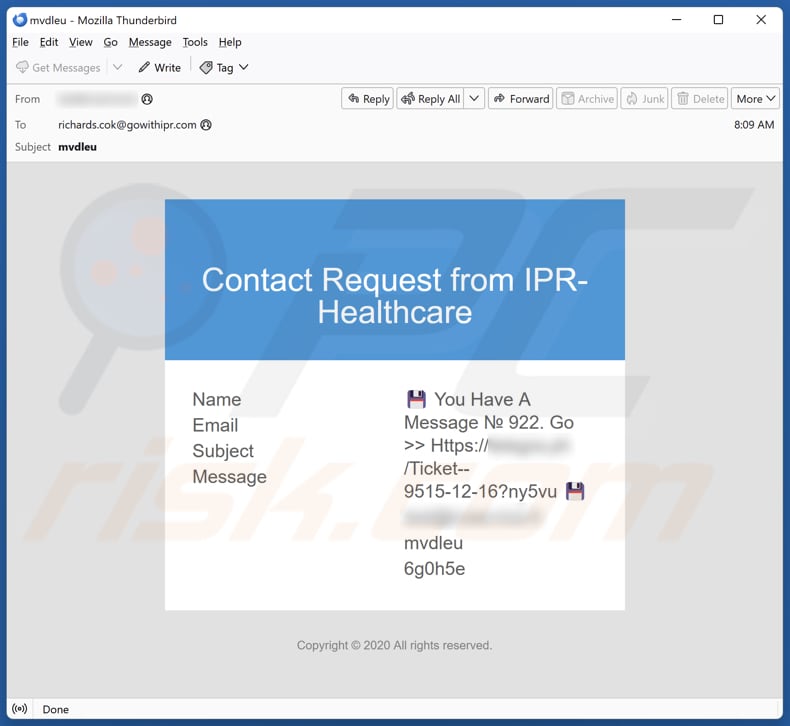790x726 pixels.
Task: Click the 'Name' field label
Action: click(217, 400)
